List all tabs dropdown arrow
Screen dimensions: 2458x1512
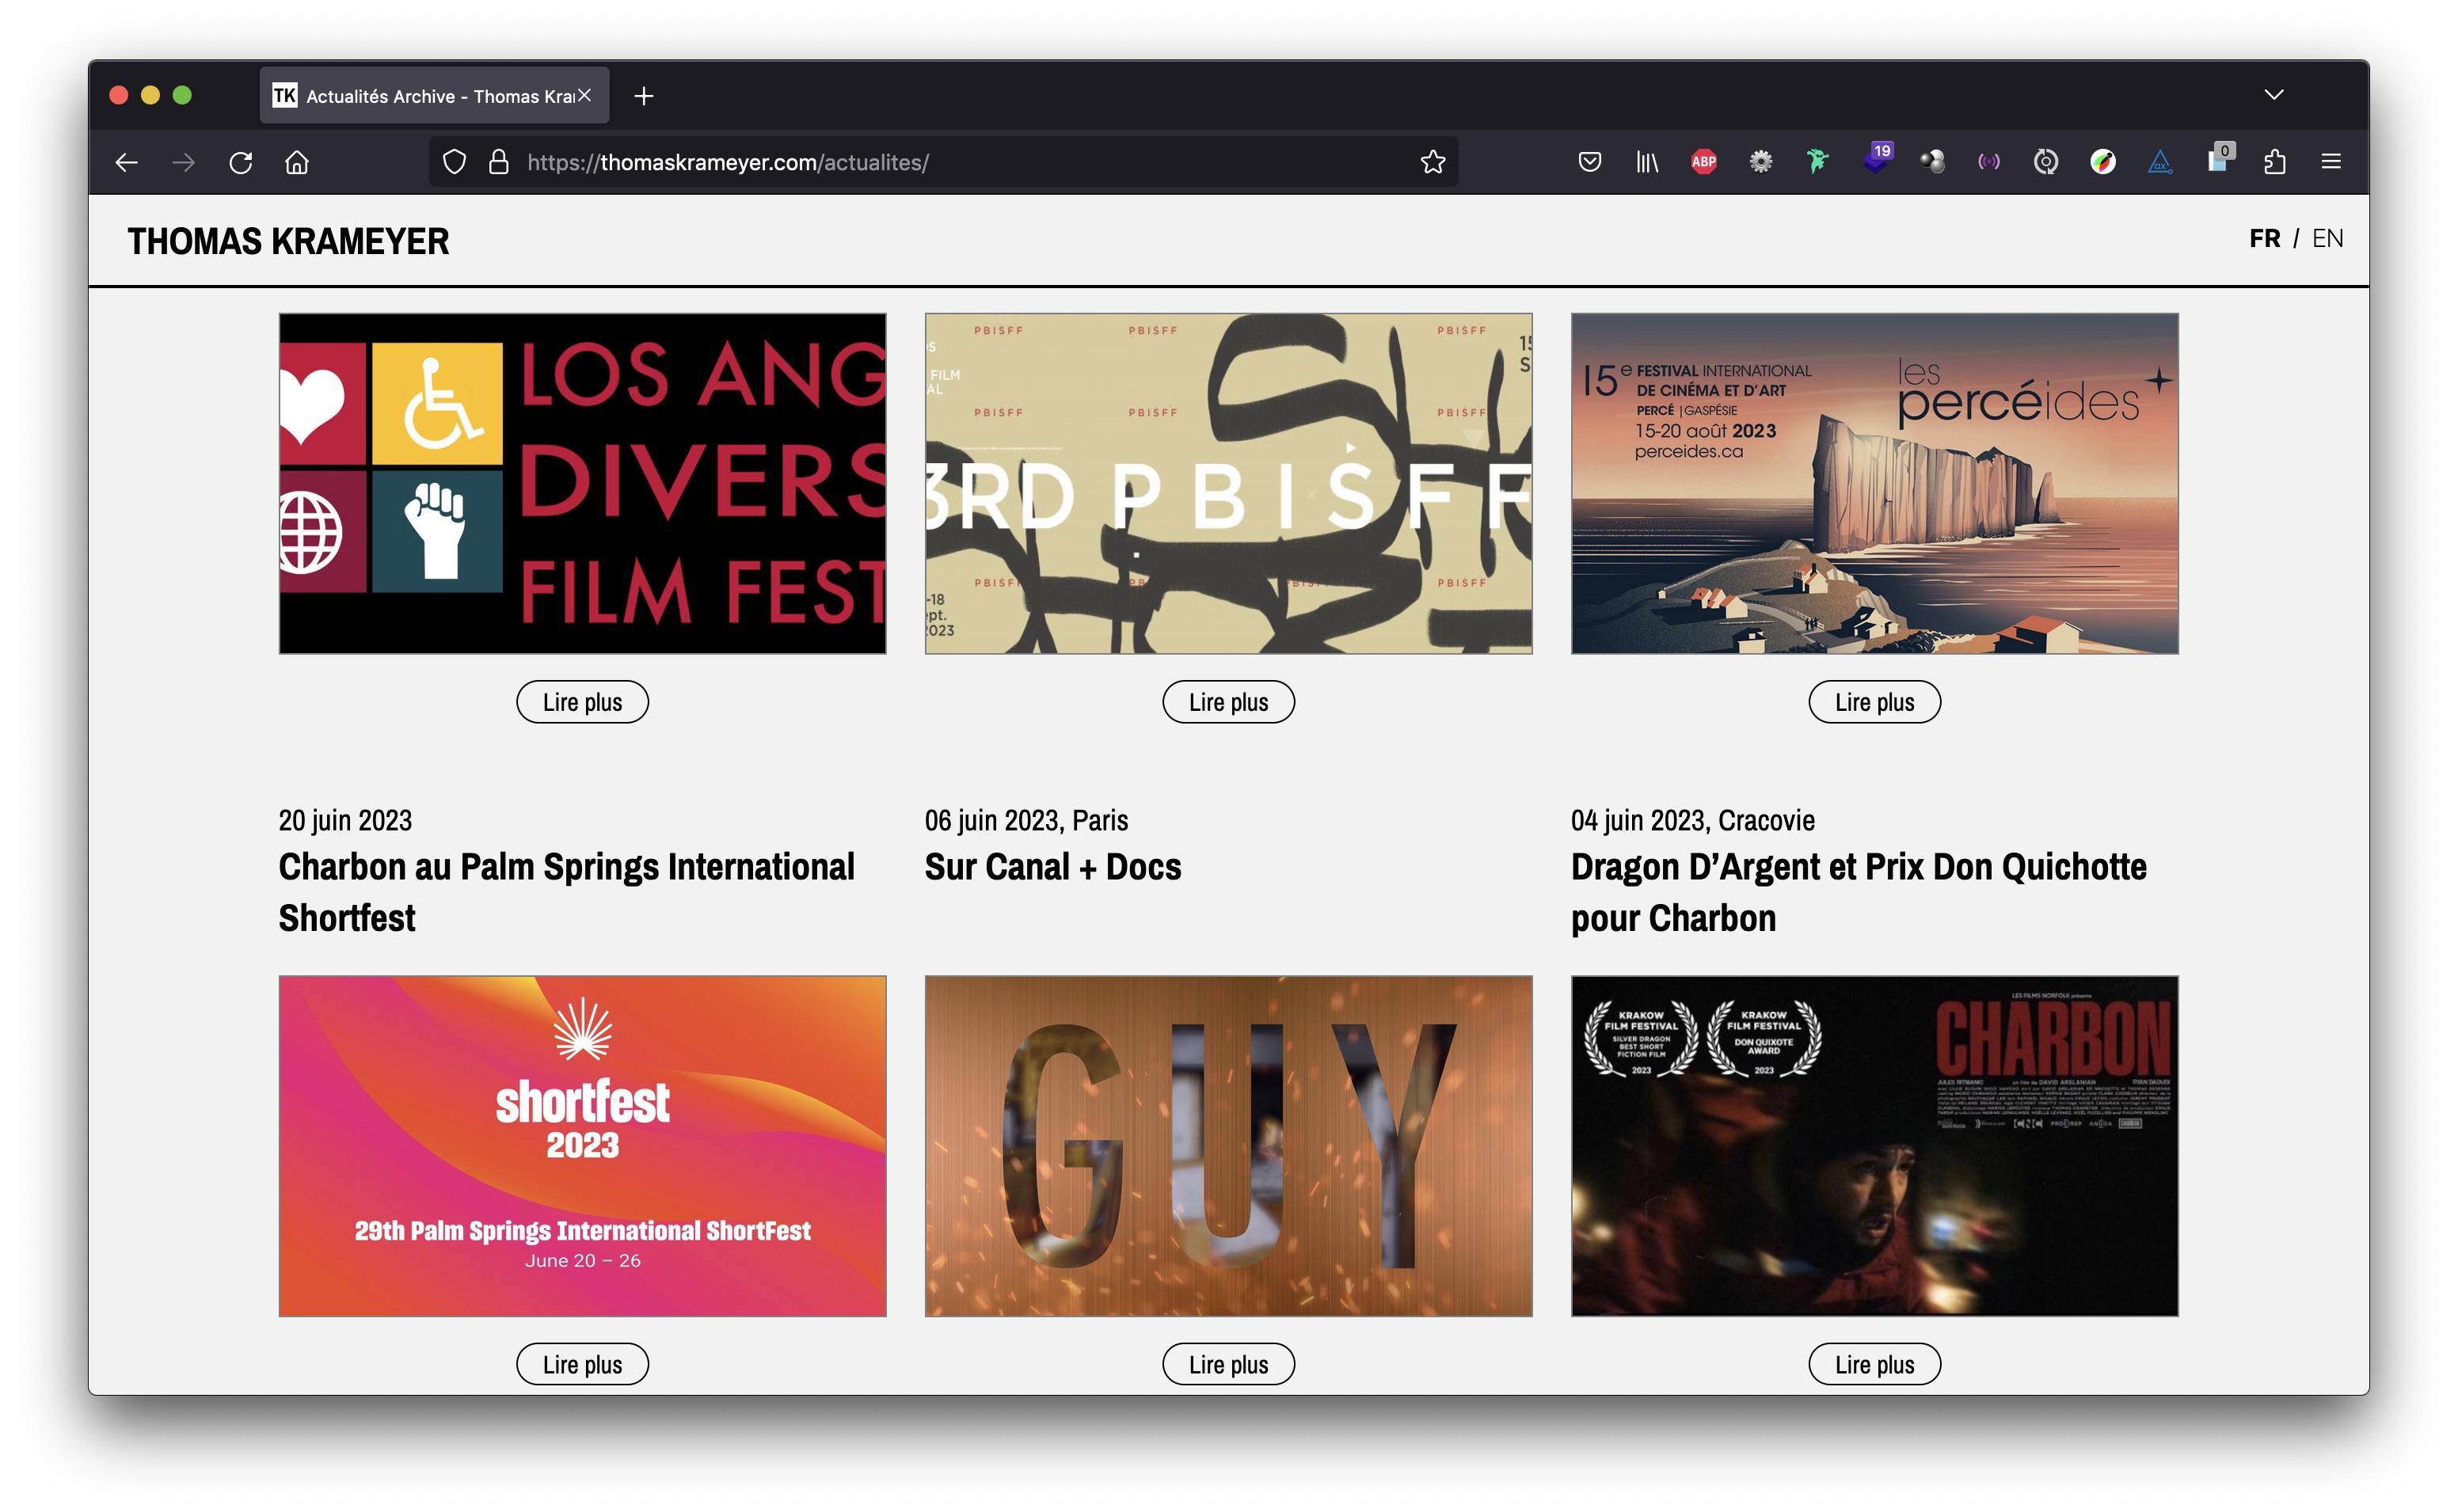[x=2274, y=95]
